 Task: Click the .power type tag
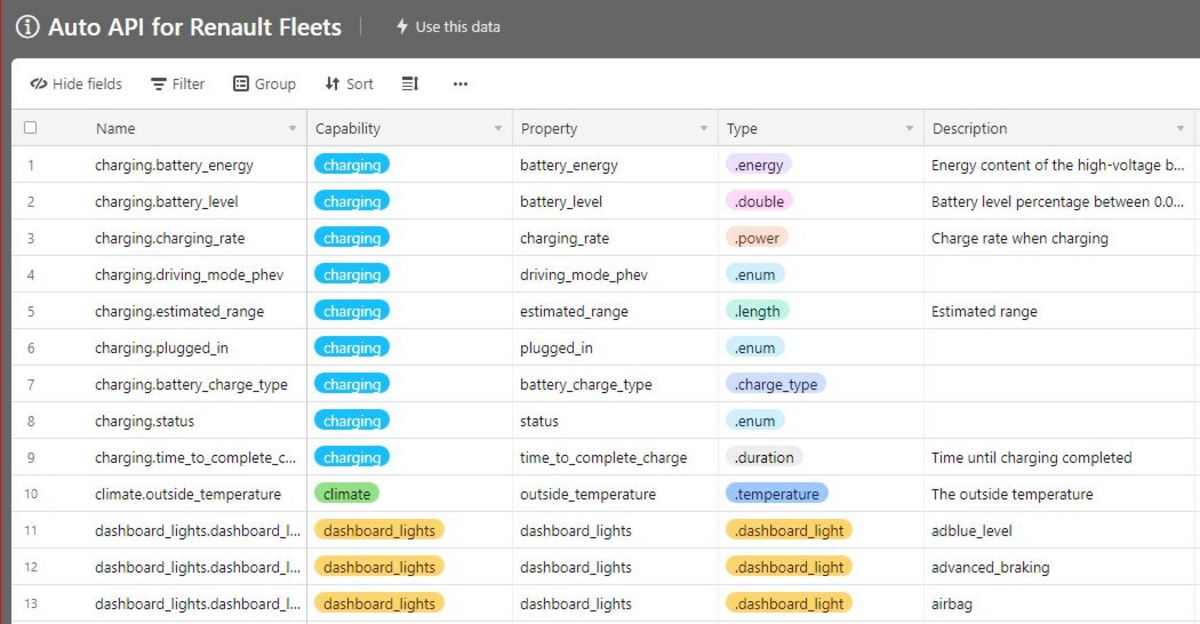tap(757, 238)
